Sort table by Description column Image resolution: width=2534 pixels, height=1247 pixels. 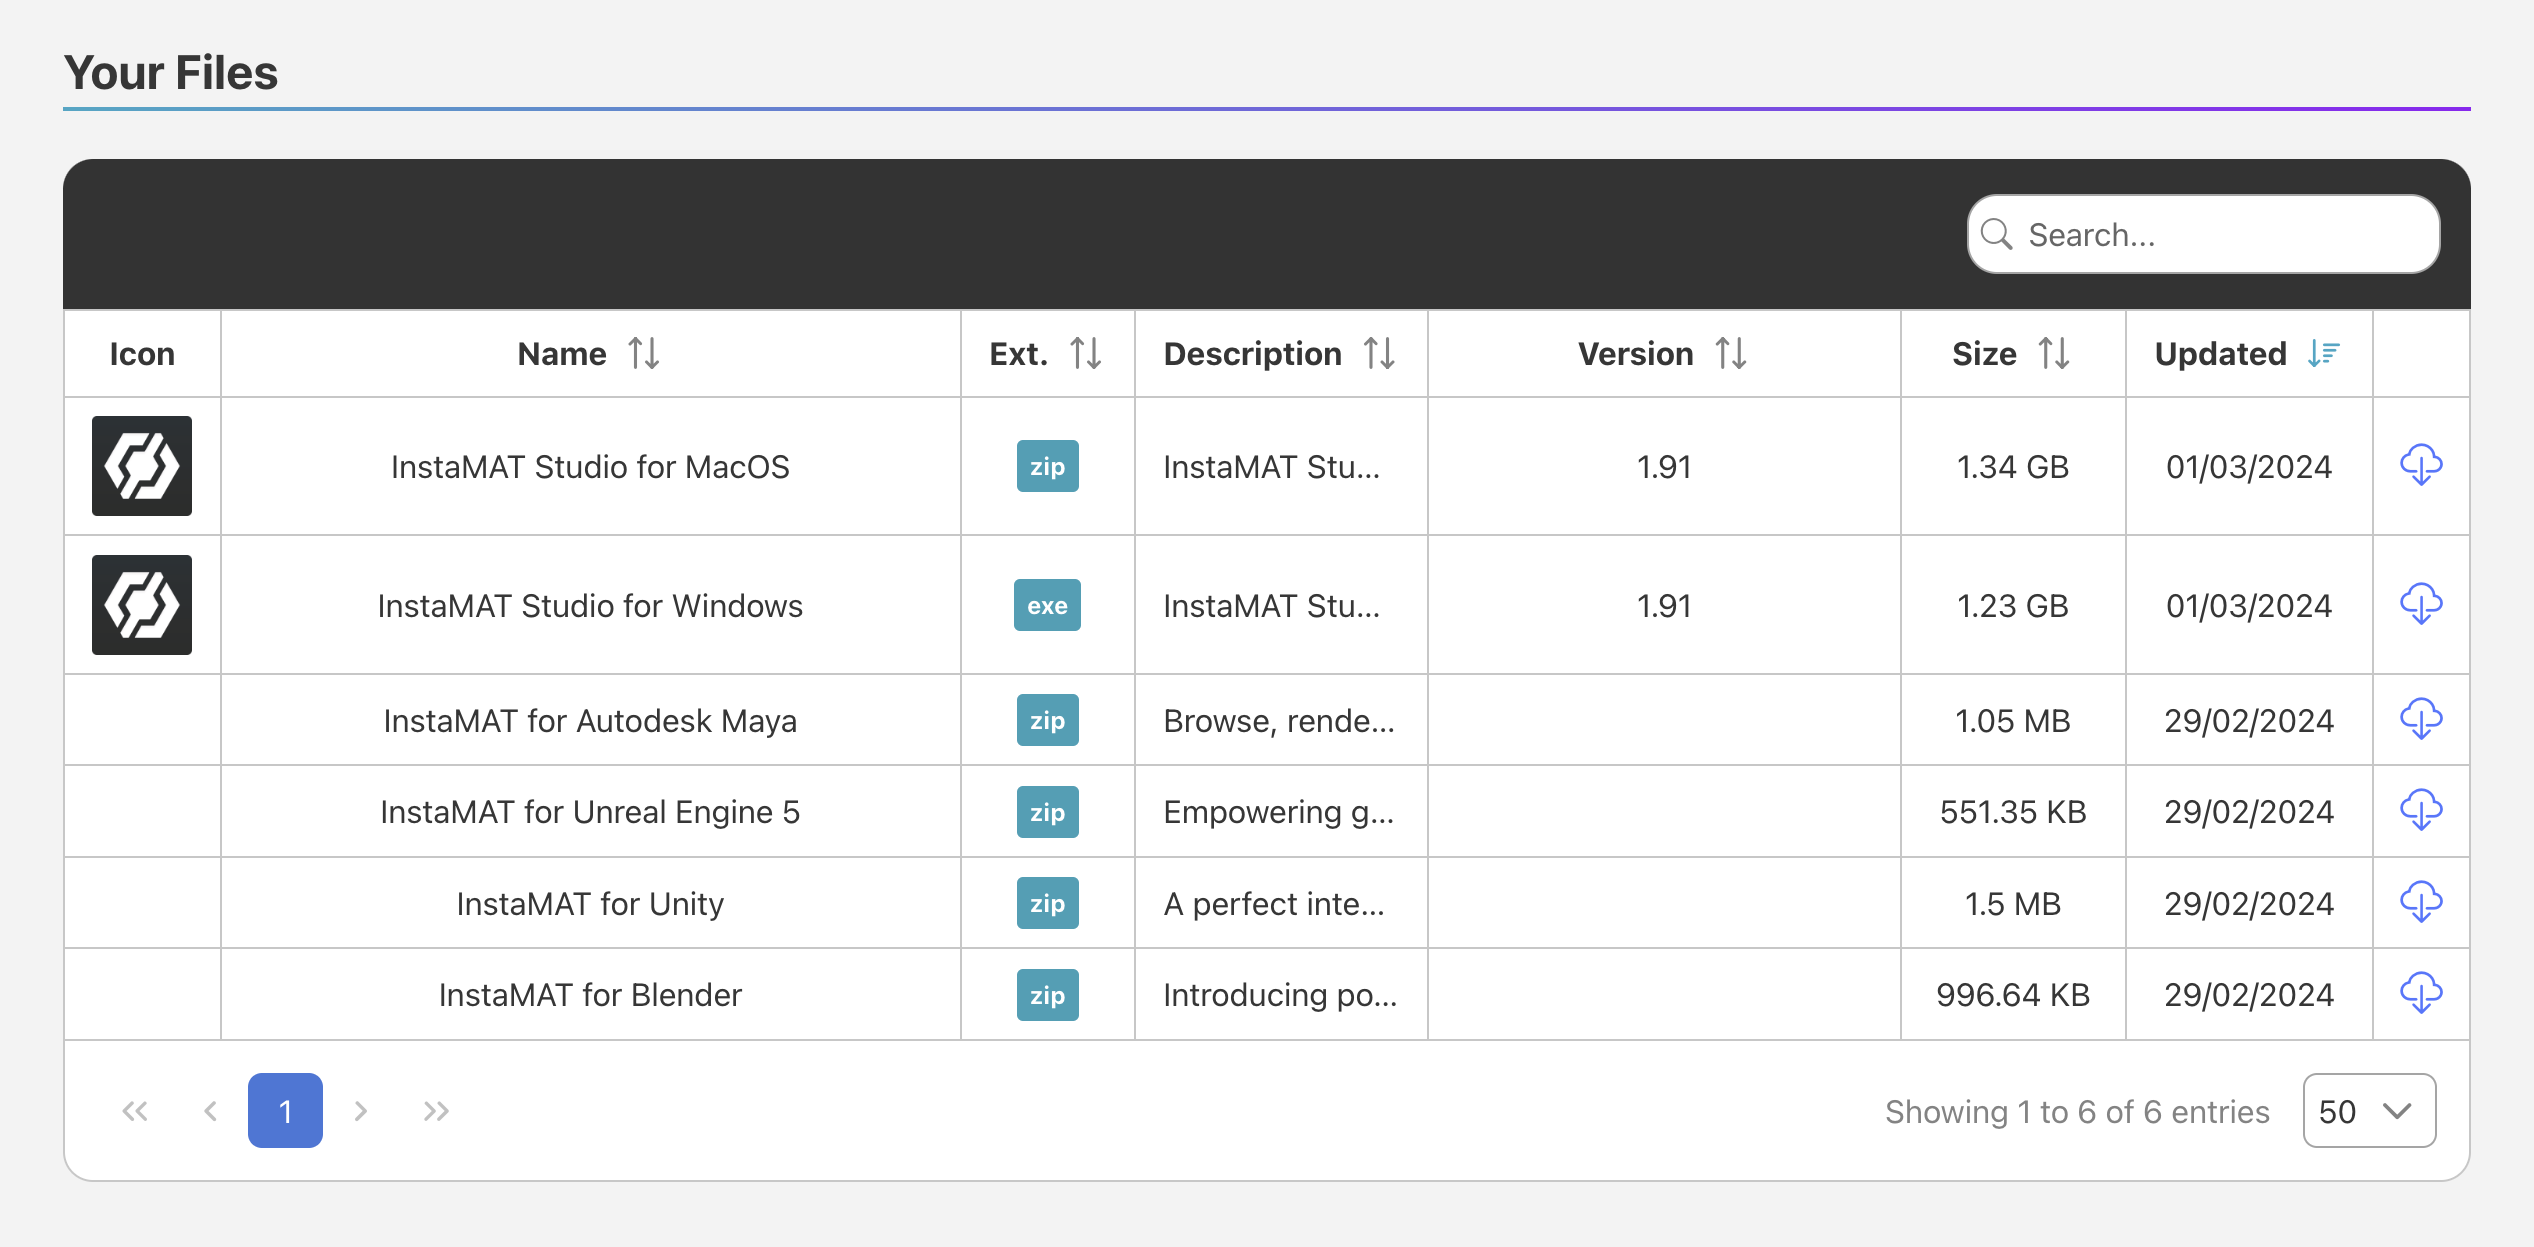point(1379,354)
